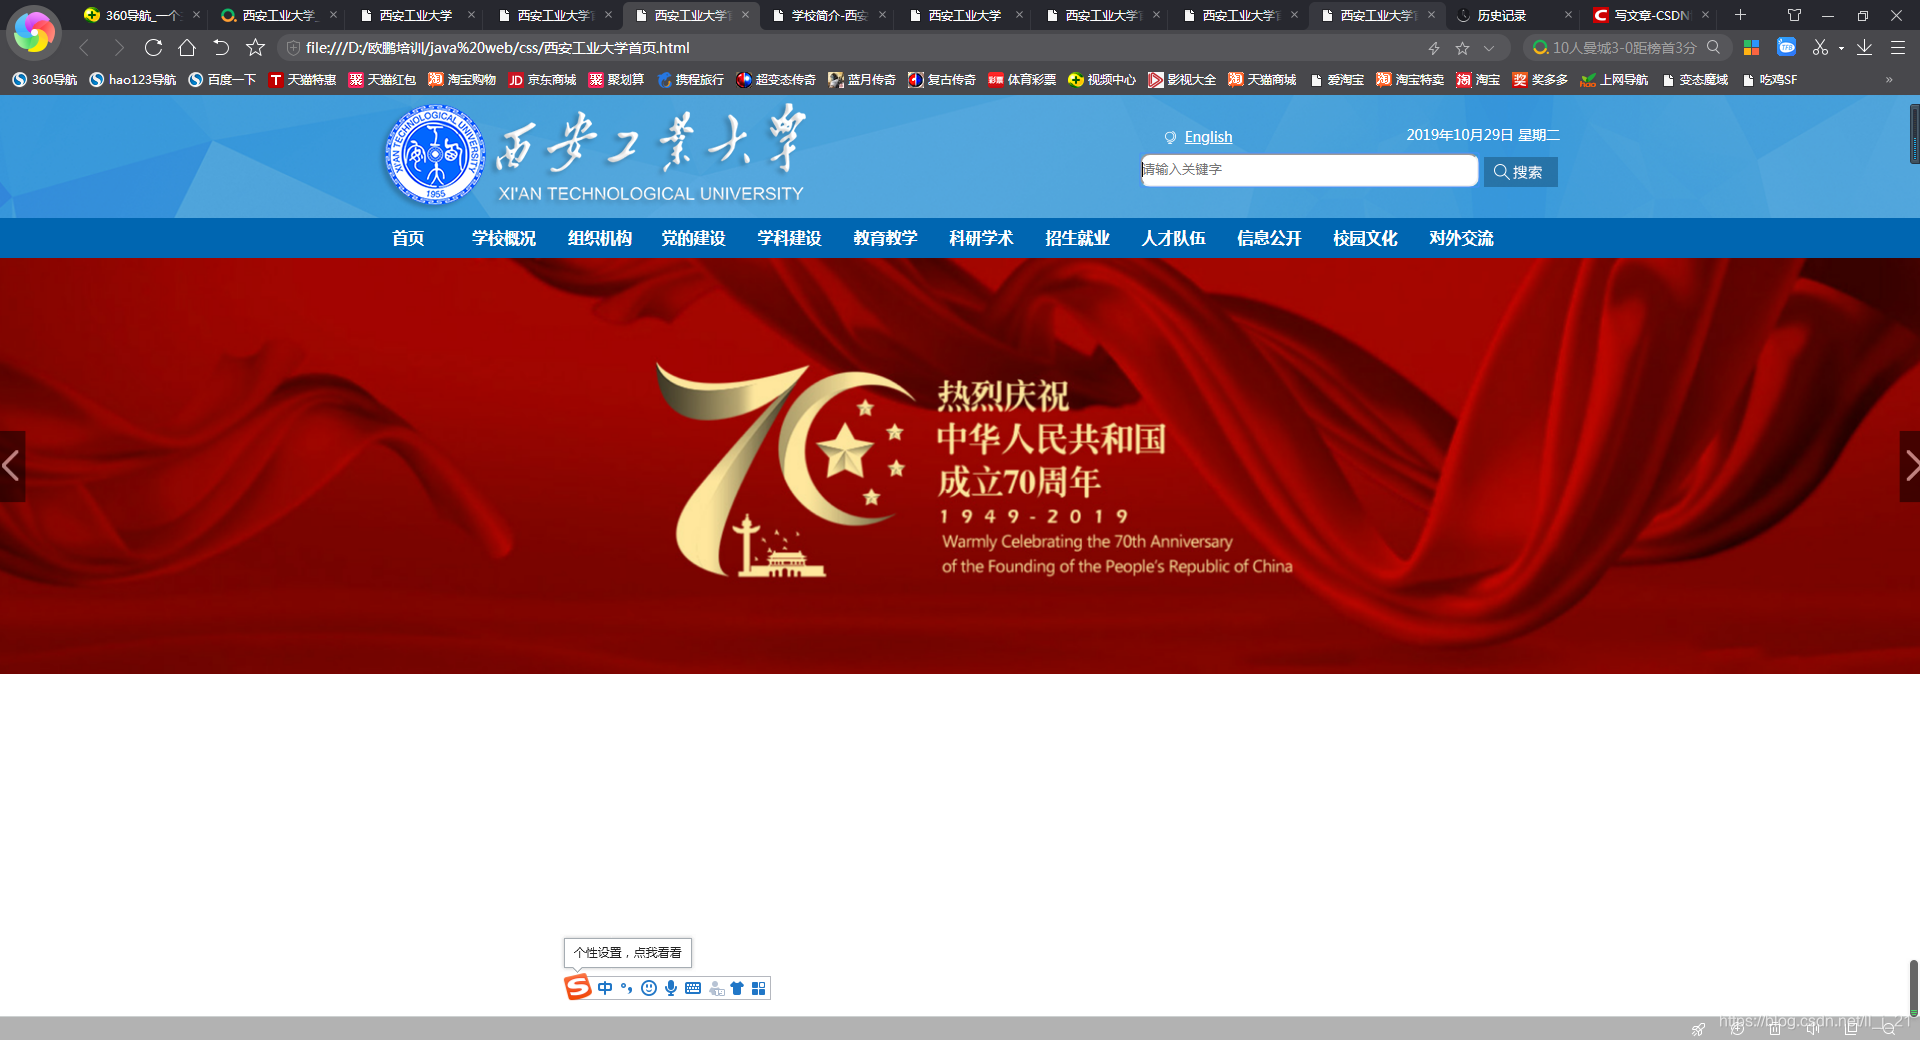The image size is (1920, 1040).
Task: Click the 70th anniversary banner image
Action: [x=960, y=466]
